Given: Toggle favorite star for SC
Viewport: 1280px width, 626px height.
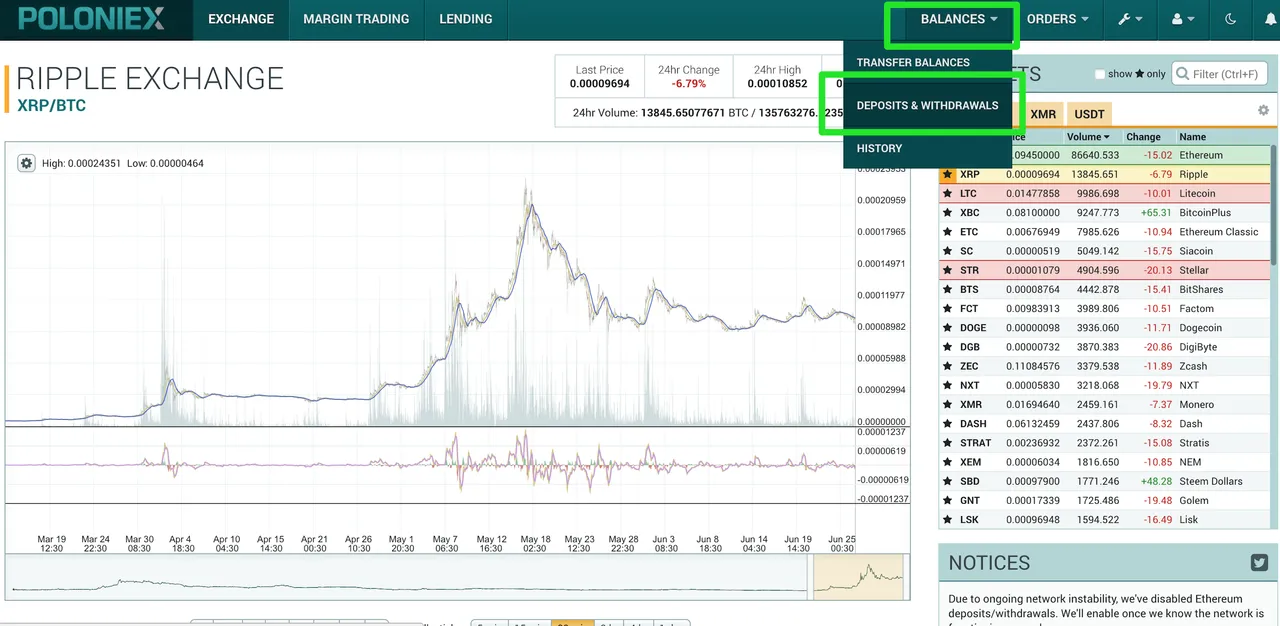Looking at the screenshot, I should click(947, 251).
